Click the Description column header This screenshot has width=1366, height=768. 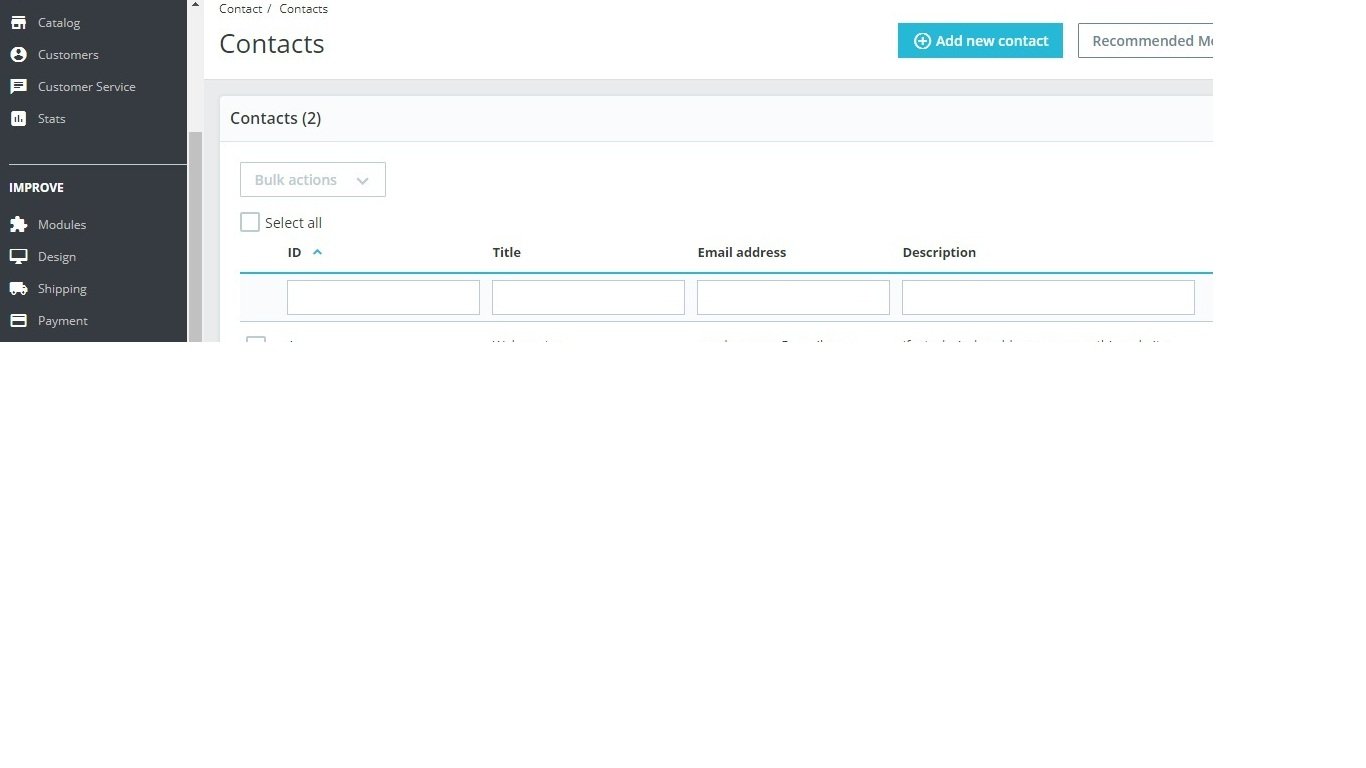pos(939,252)
